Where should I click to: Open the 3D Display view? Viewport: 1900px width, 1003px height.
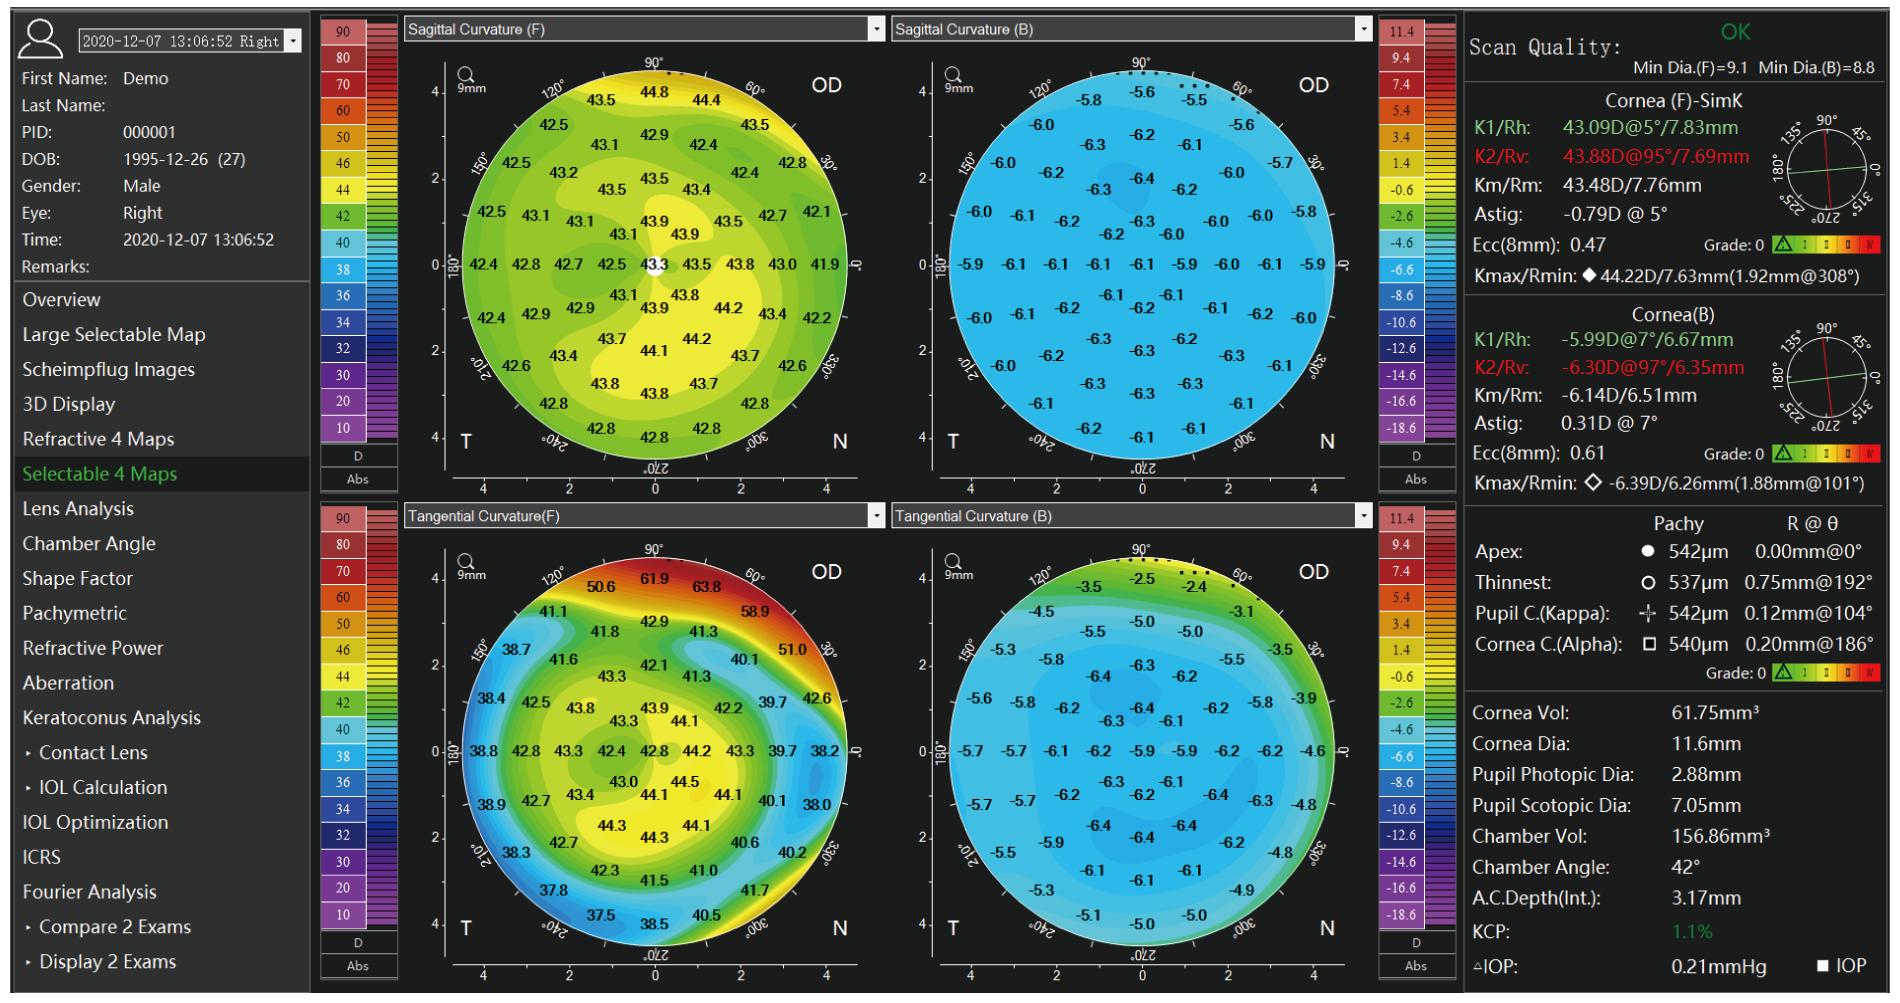point(69,405)
